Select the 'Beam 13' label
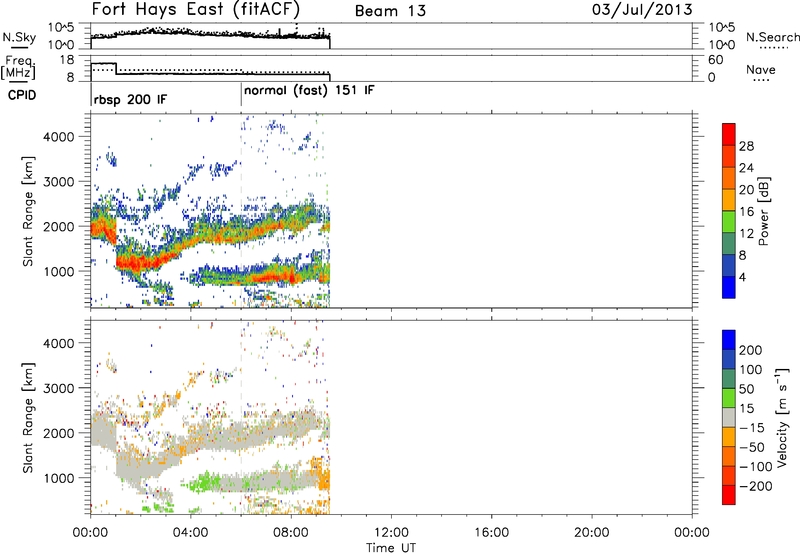Image resolution: width=800 pixels, height=554 pixels. (390, 11)
